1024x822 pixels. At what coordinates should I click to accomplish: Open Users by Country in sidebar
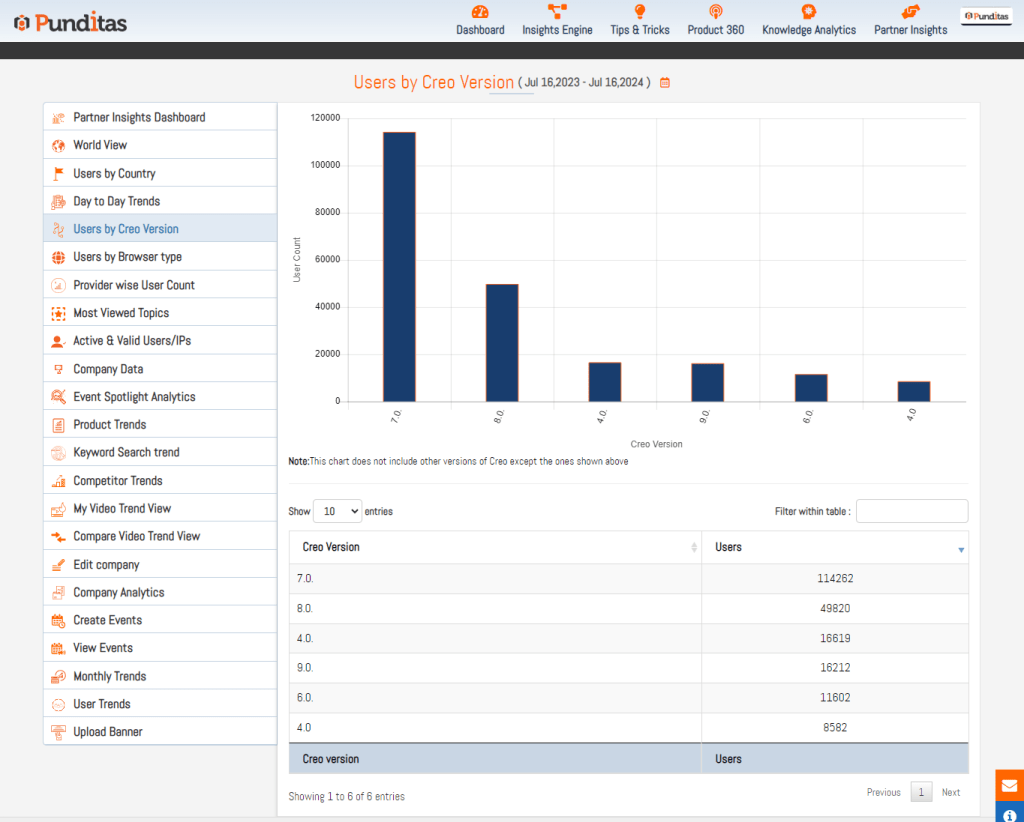point(114,173)
